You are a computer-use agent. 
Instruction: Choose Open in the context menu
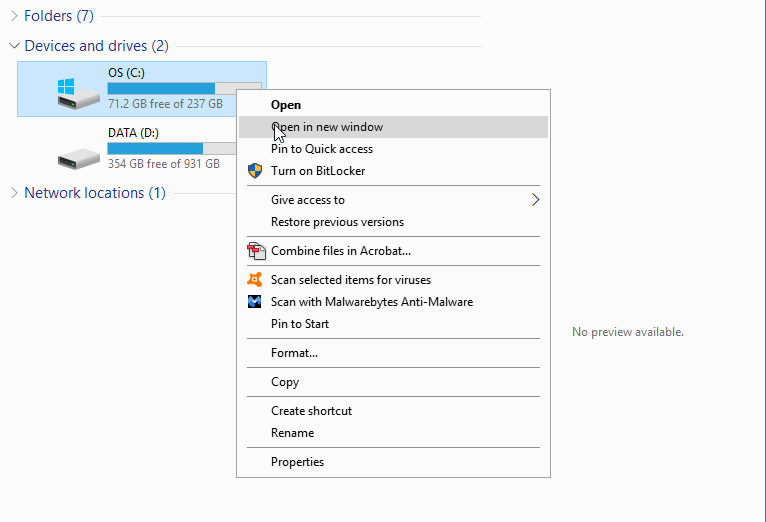[x=286, y=105]
